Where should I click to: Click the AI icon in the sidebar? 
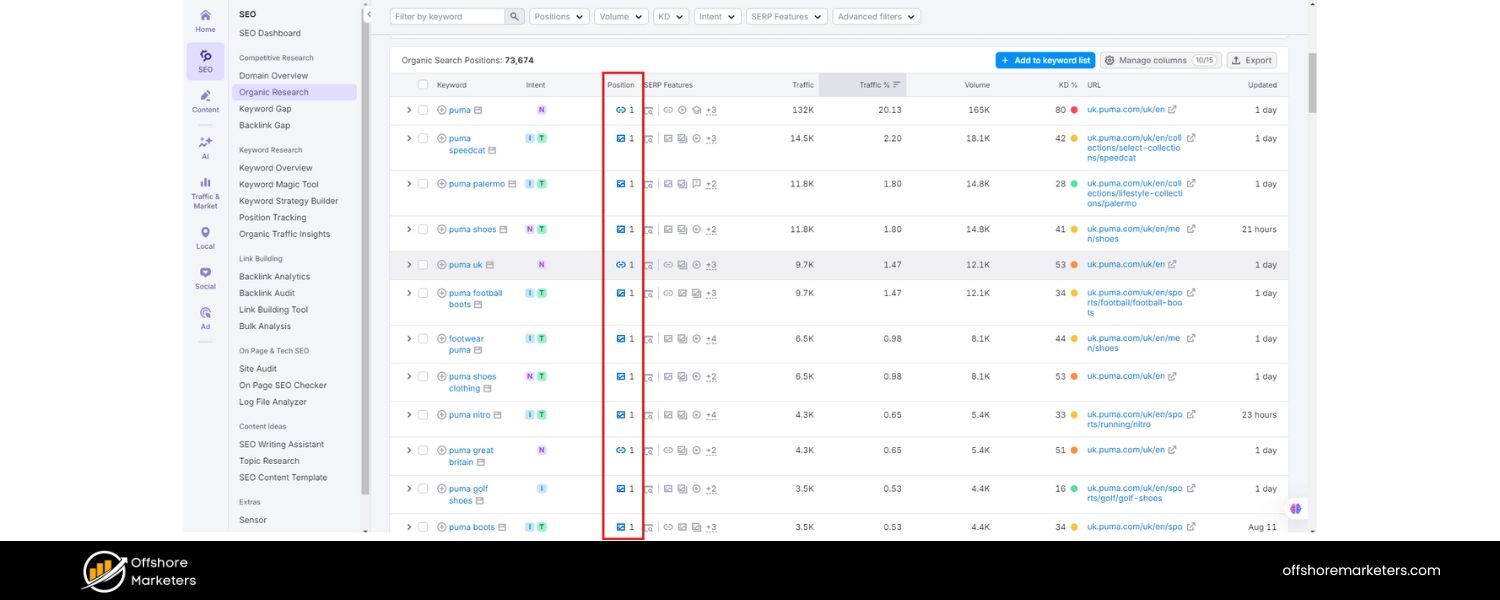click(205, 144)
